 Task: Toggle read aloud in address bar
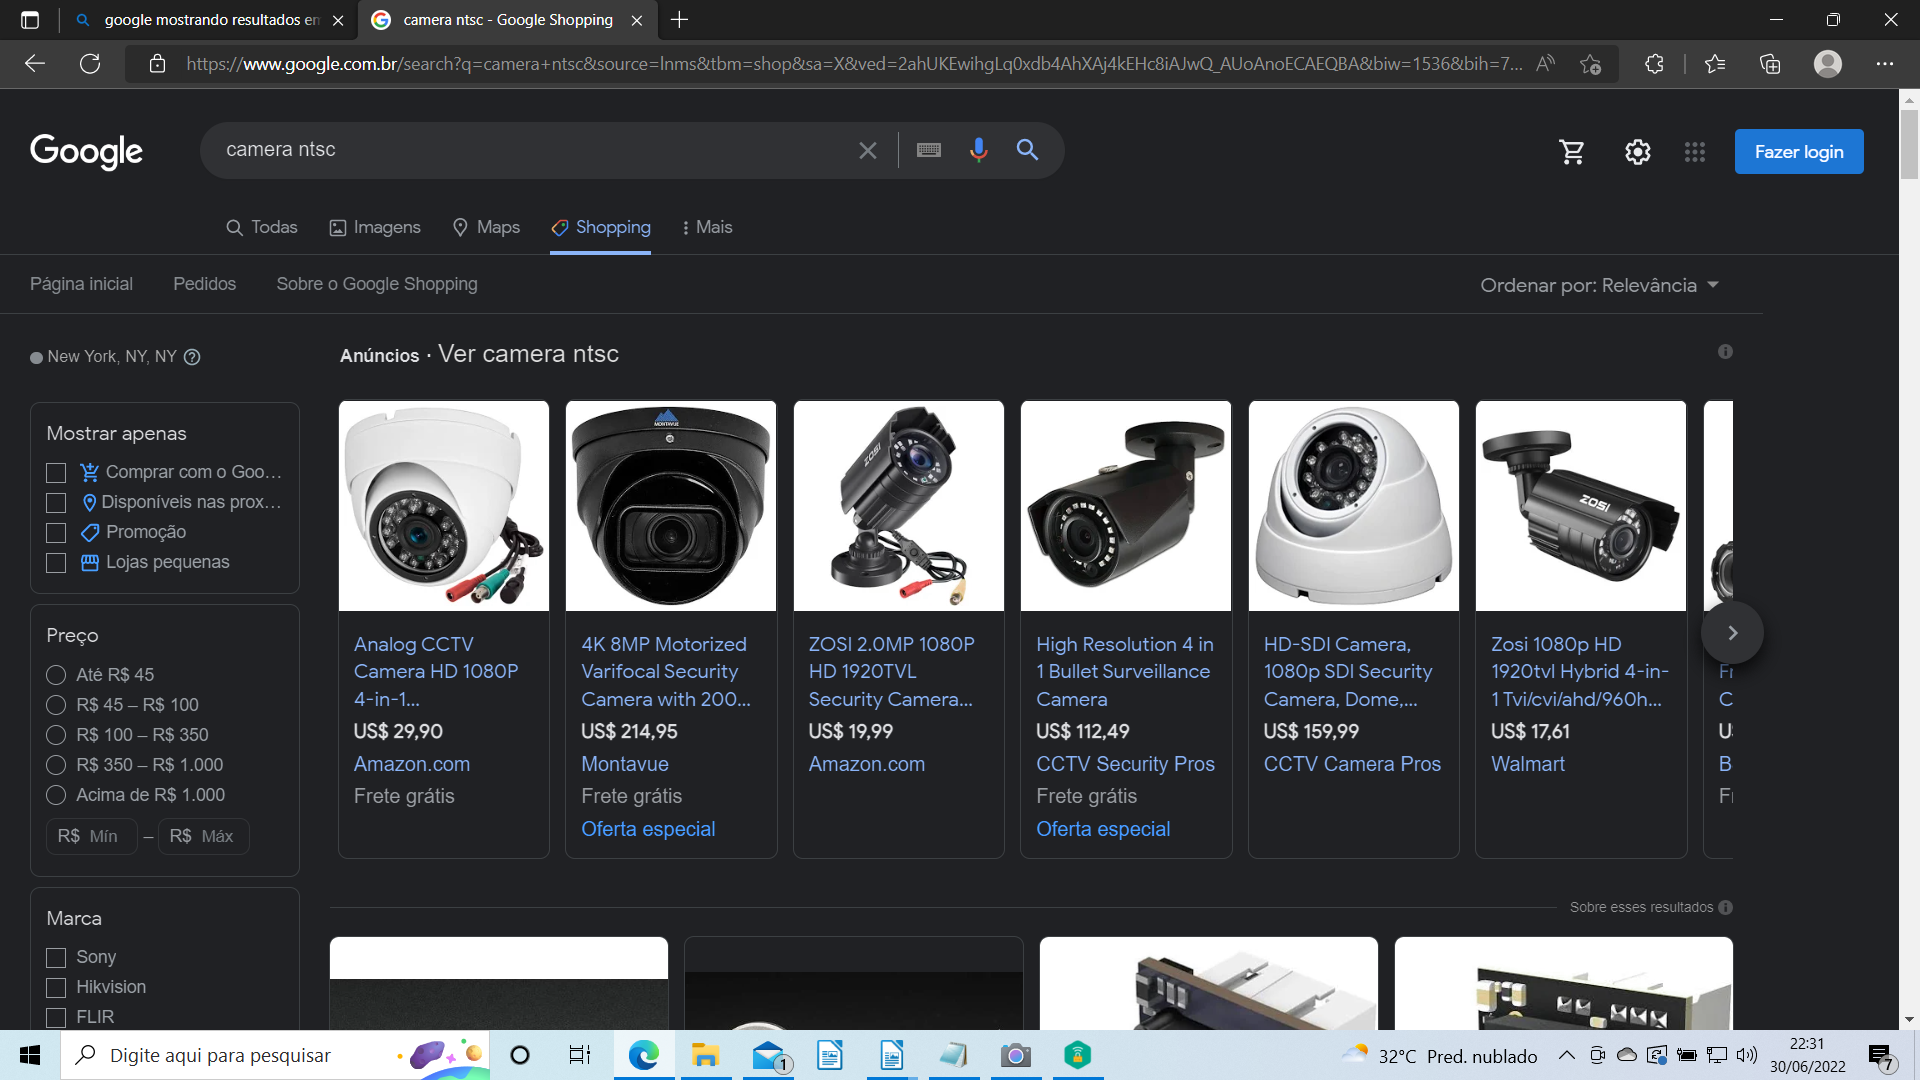click(x=1545, y=64)
